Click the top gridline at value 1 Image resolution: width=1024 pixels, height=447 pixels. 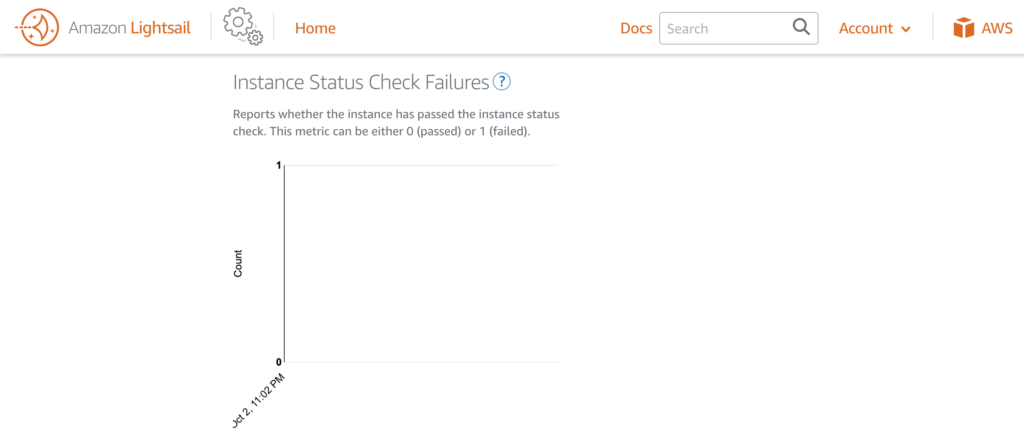[x=421, y=165]
